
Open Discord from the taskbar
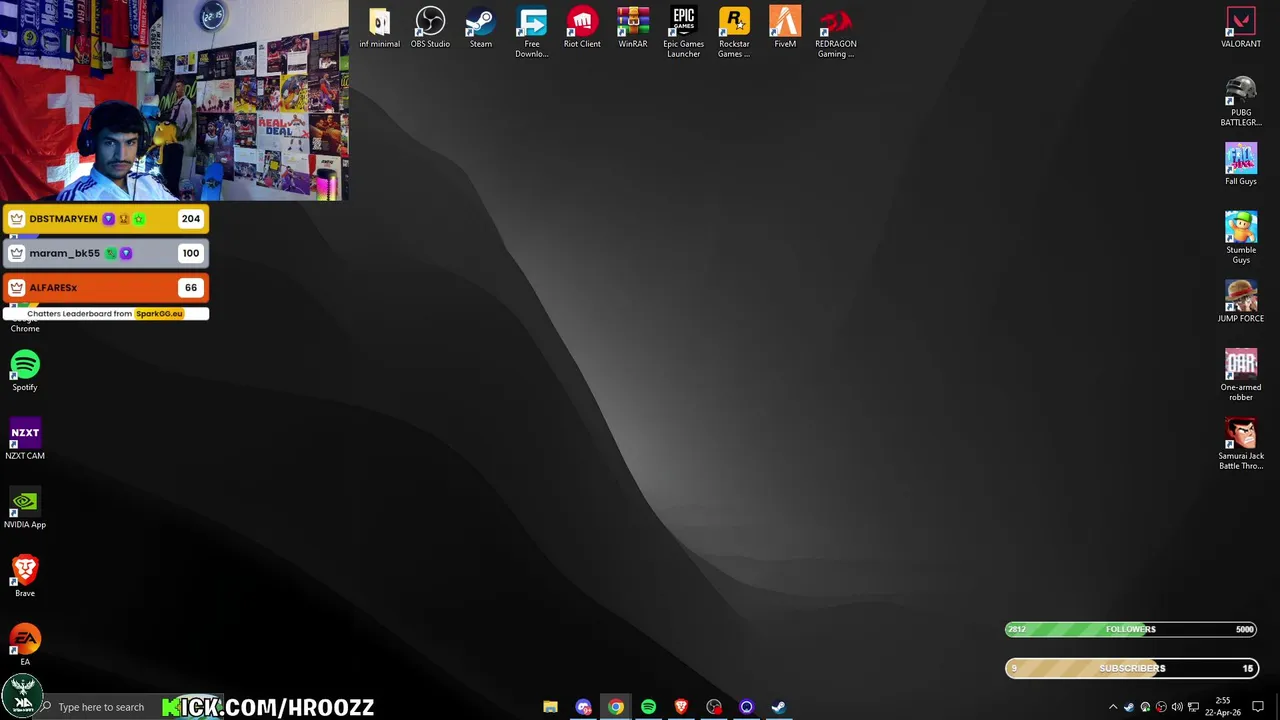point(583,707)
